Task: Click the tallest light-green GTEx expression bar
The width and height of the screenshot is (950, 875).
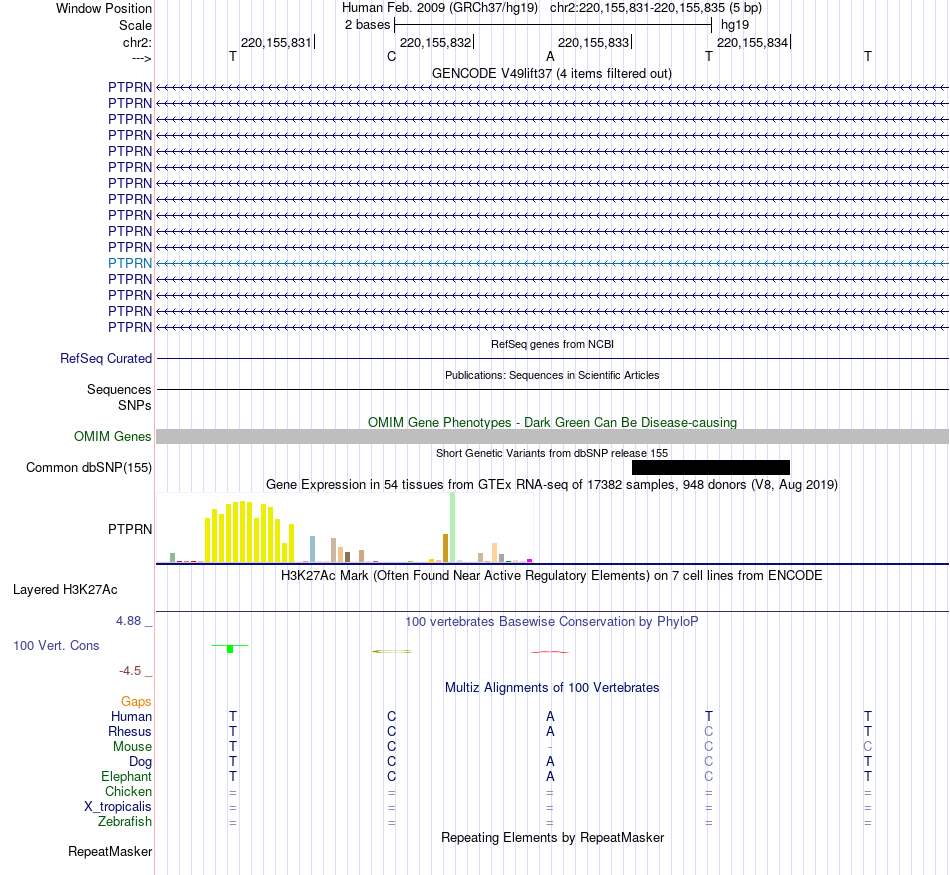Action: point(452,527)
